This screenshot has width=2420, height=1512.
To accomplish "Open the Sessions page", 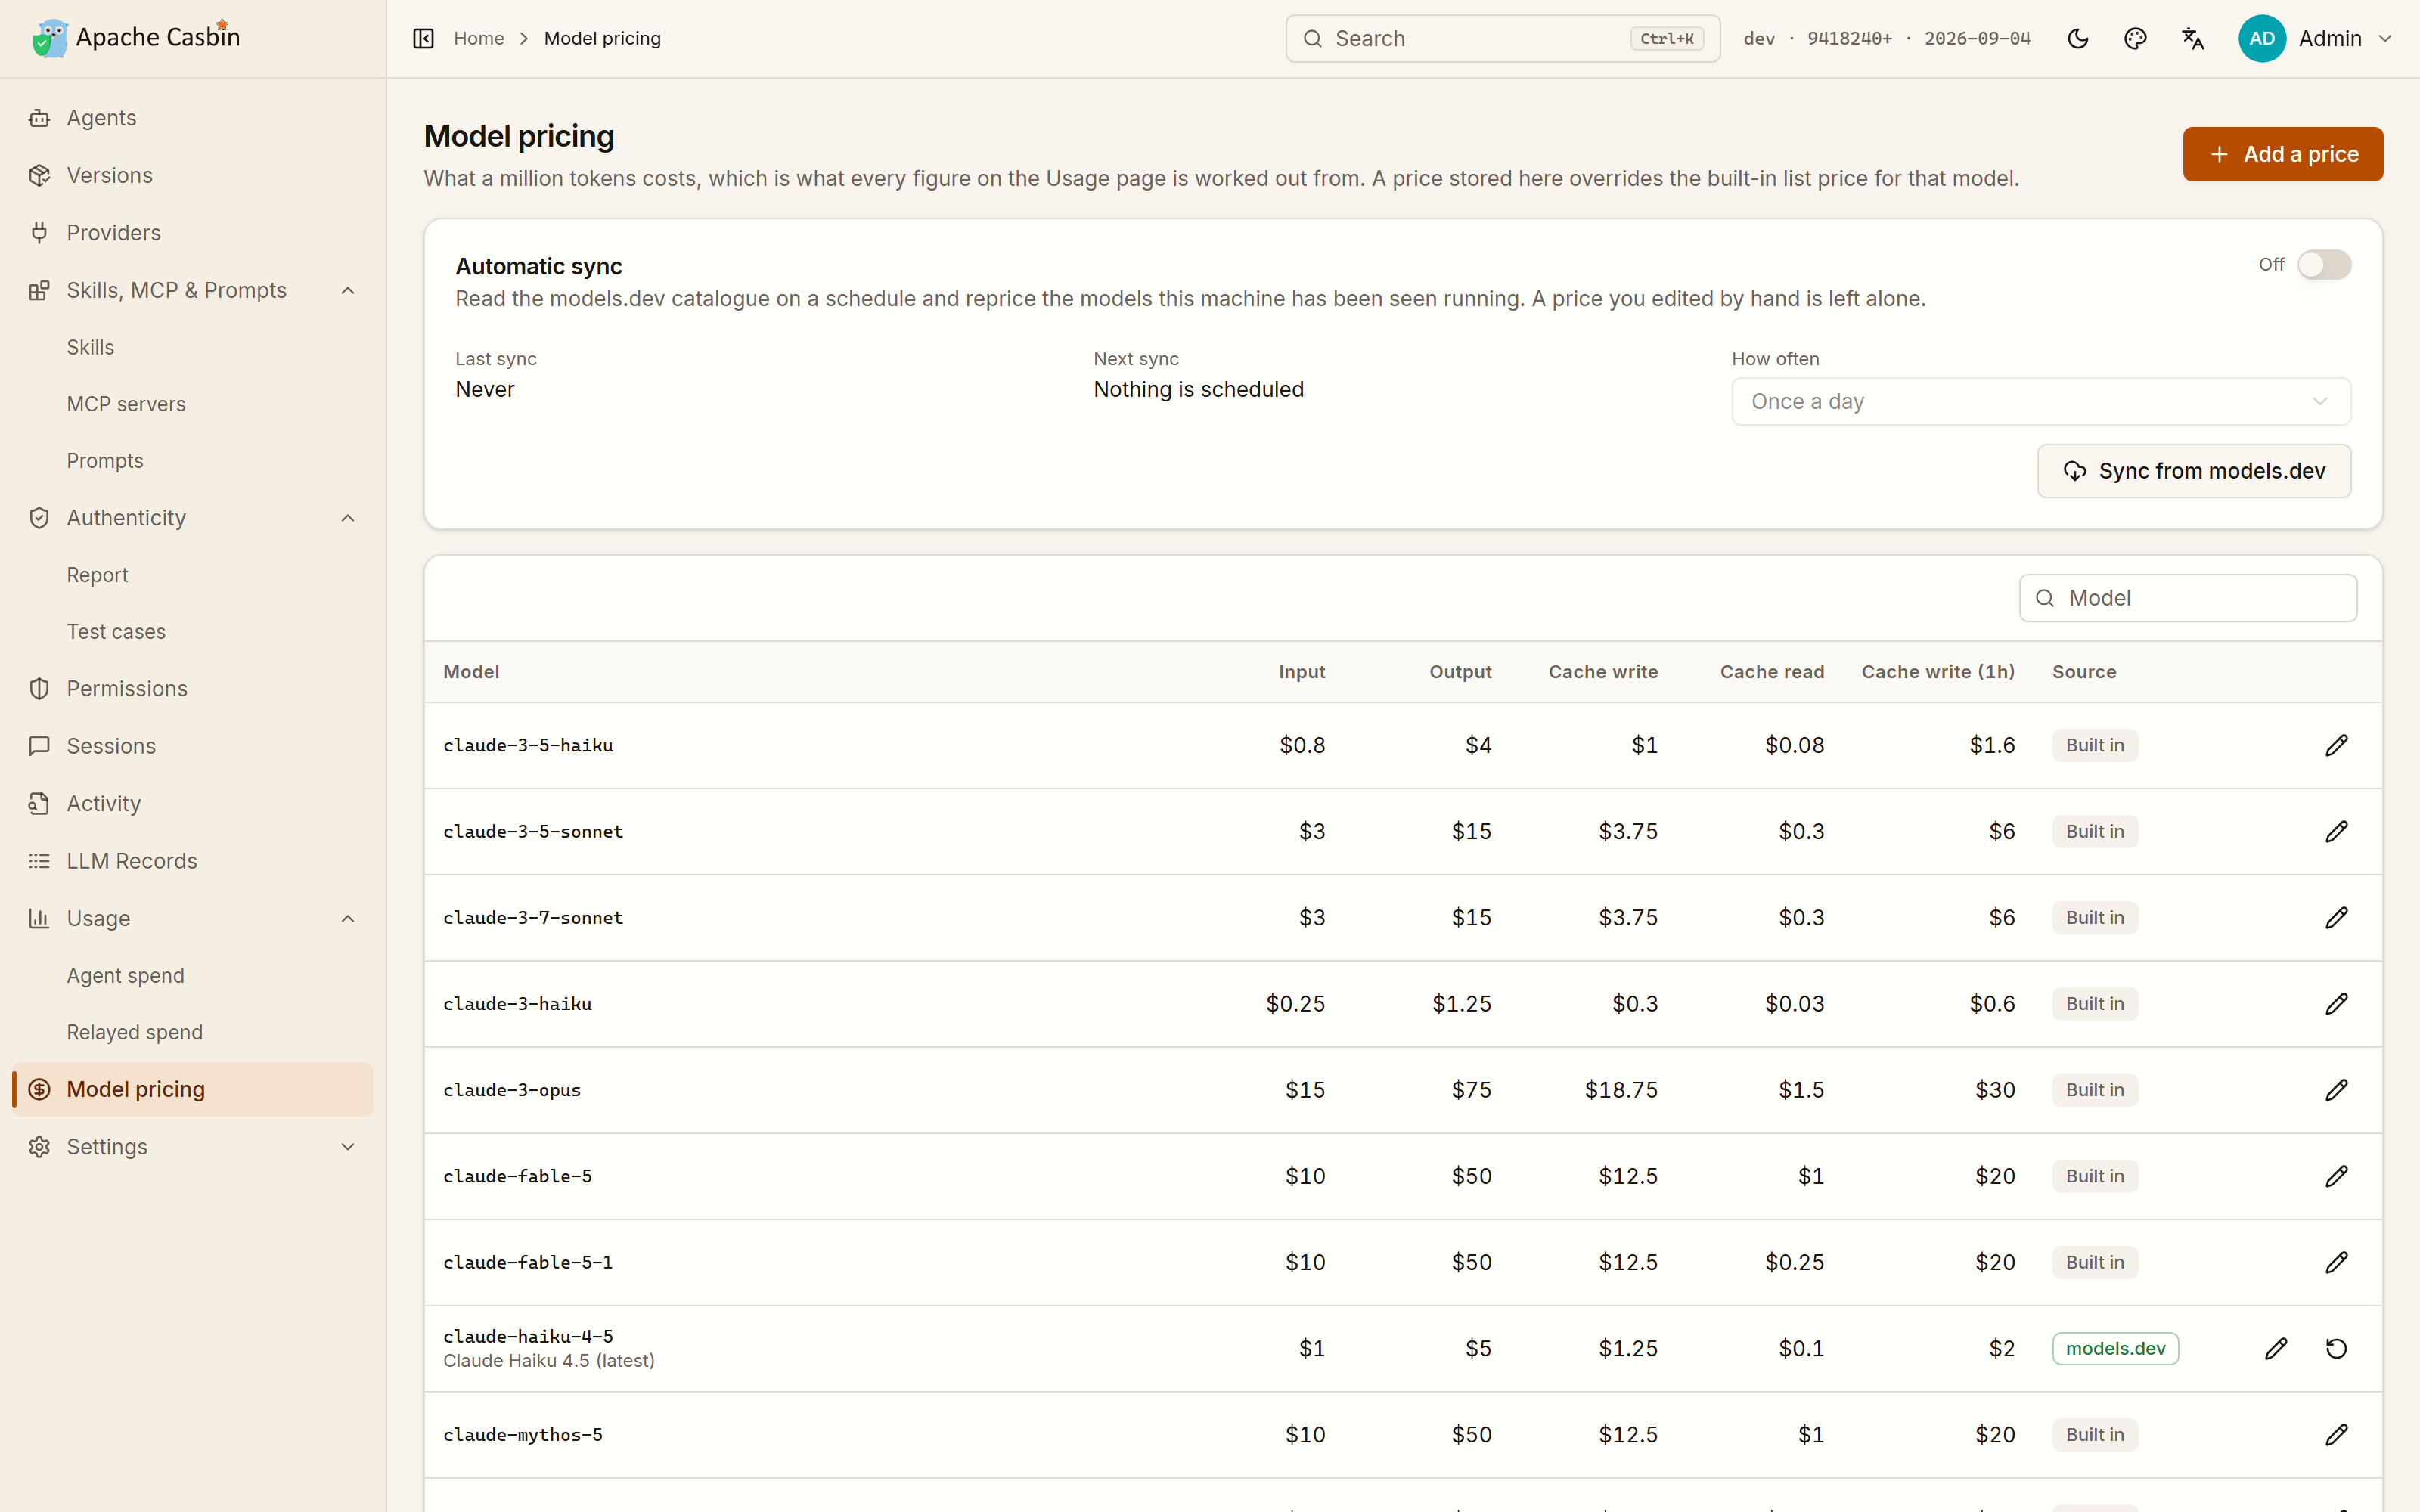I will pos(193,746).
